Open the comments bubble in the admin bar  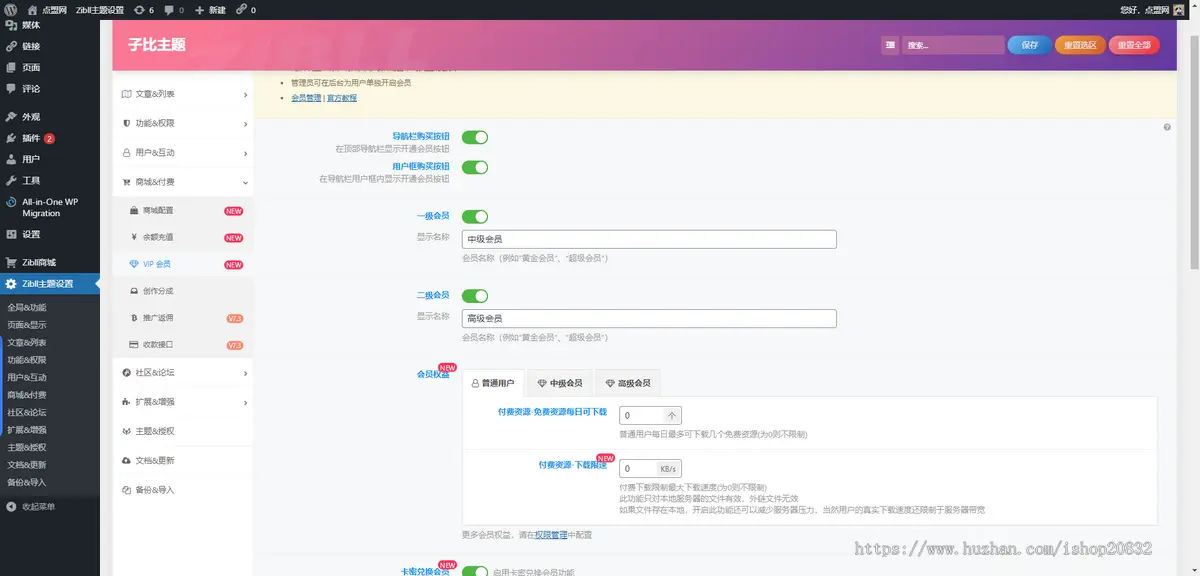coord(173,9)
